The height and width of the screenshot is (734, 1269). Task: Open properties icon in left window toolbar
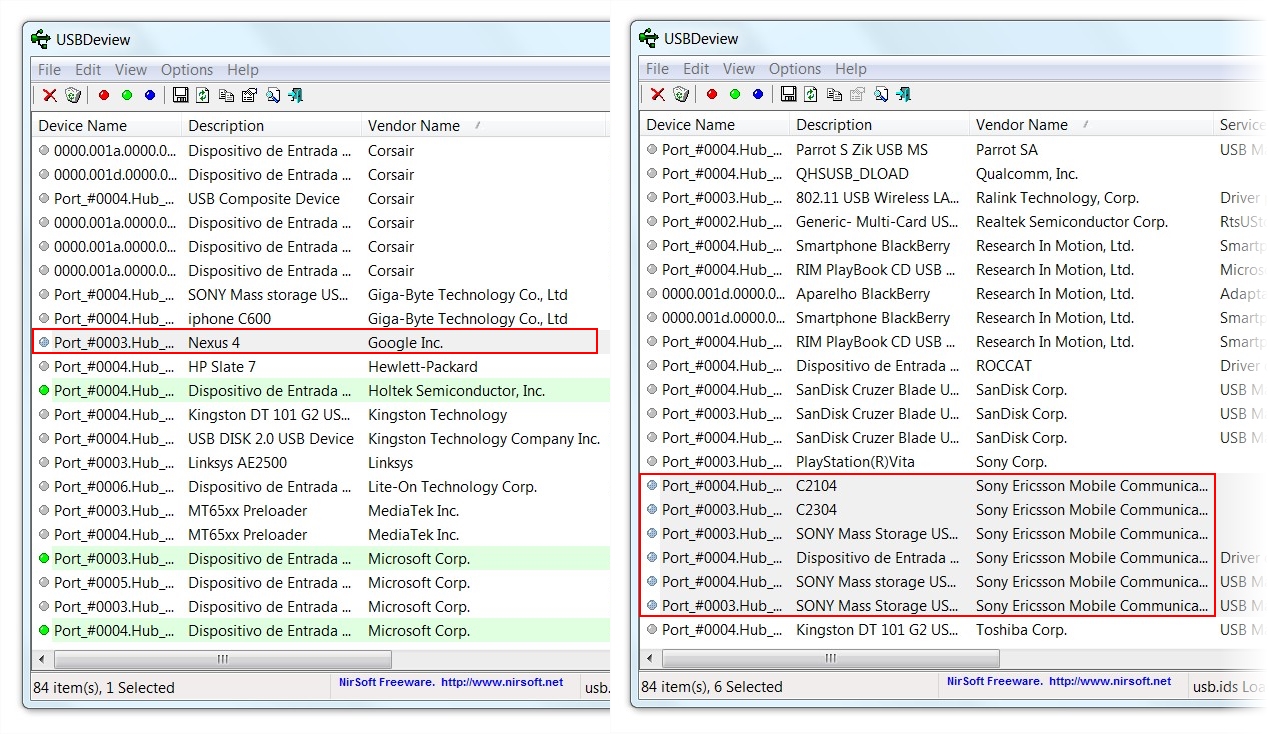click(249, 95)
